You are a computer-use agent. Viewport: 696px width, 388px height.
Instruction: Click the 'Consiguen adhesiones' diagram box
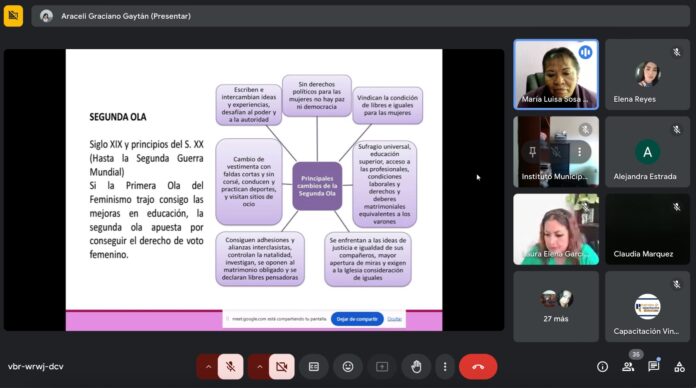pos(260,258)
